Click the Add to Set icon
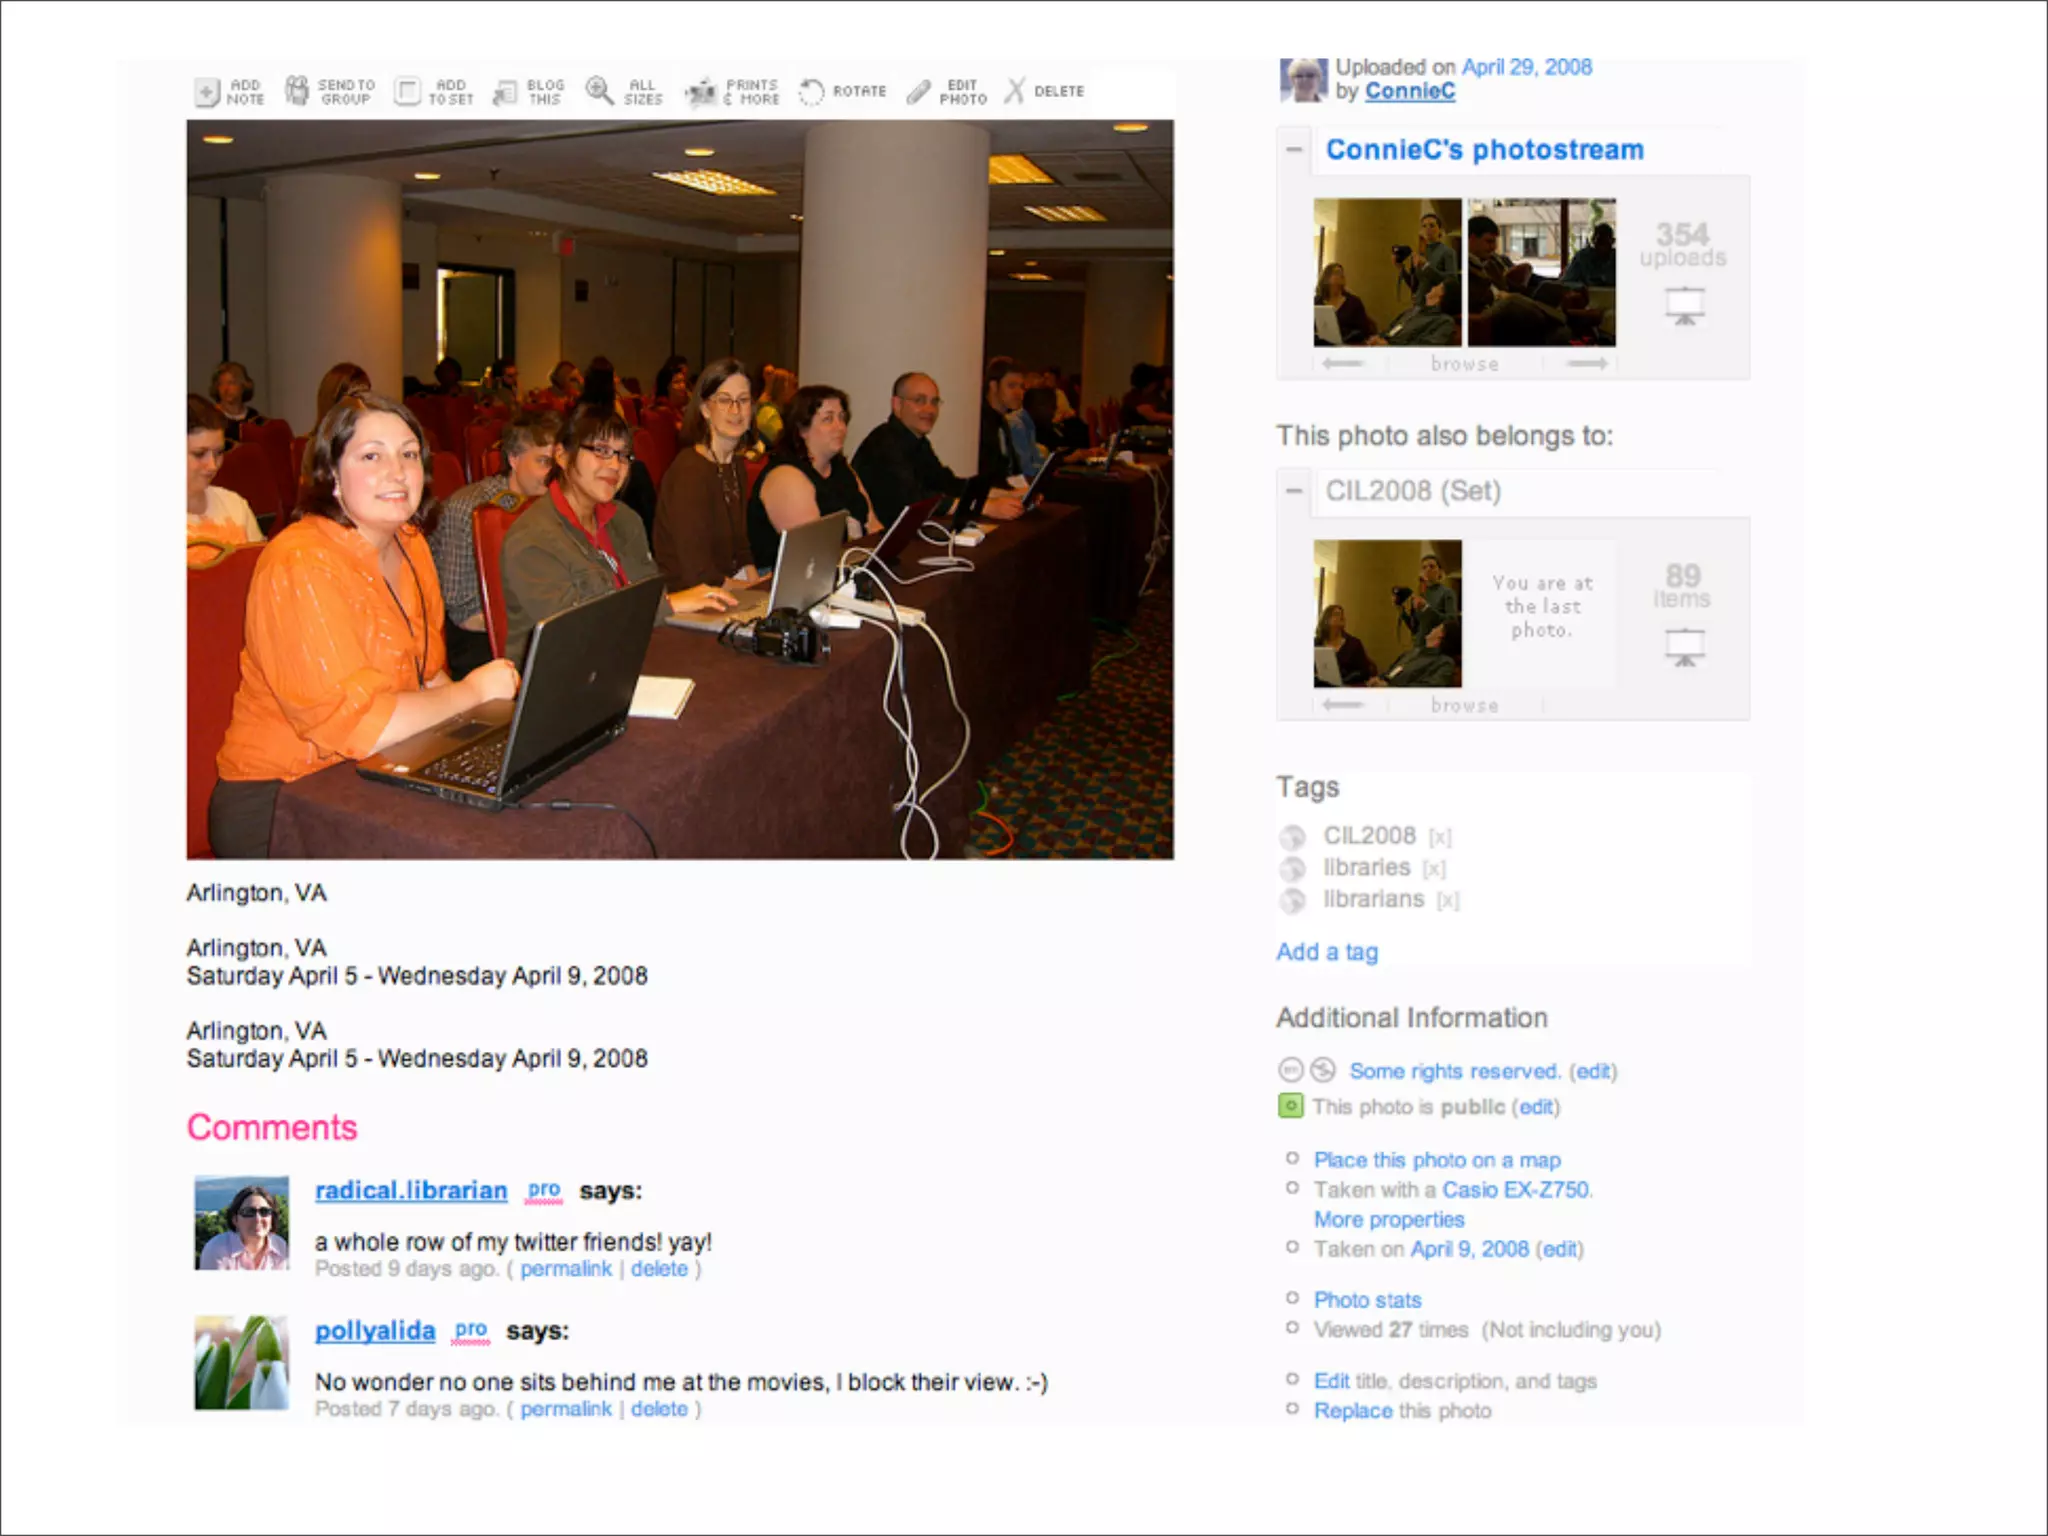 coord(407,92)
